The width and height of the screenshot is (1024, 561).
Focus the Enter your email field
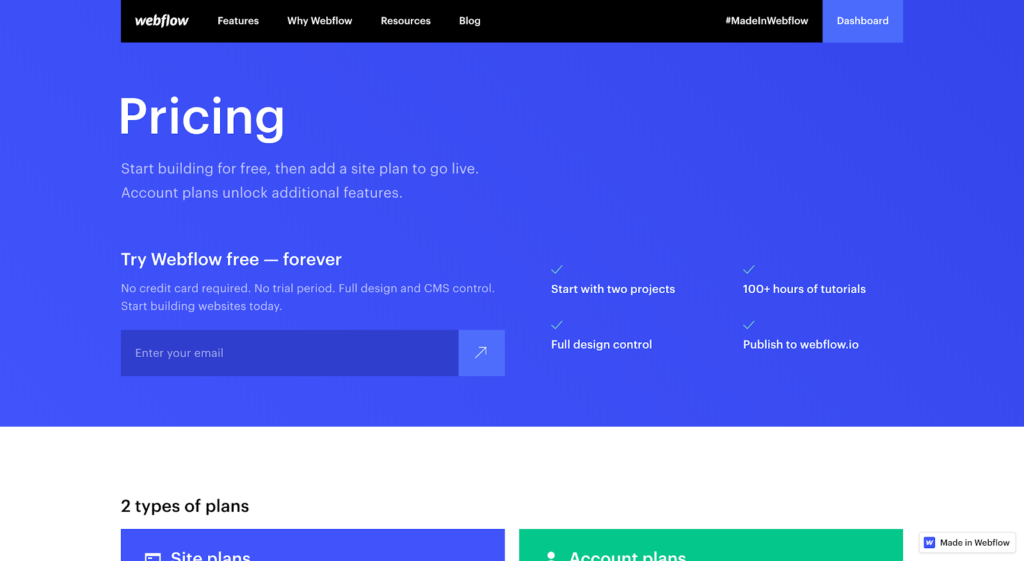pyautogui.click(x=289, y=353)
